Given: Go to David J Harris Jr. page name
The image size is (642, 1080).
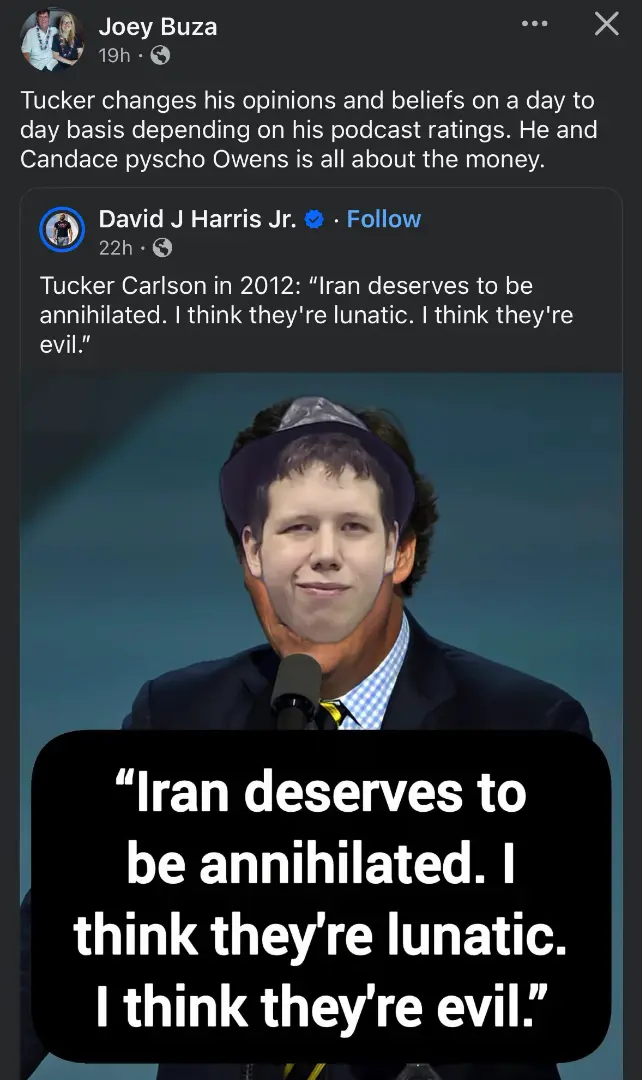Looking at the screenshot, I should point(198,219).
